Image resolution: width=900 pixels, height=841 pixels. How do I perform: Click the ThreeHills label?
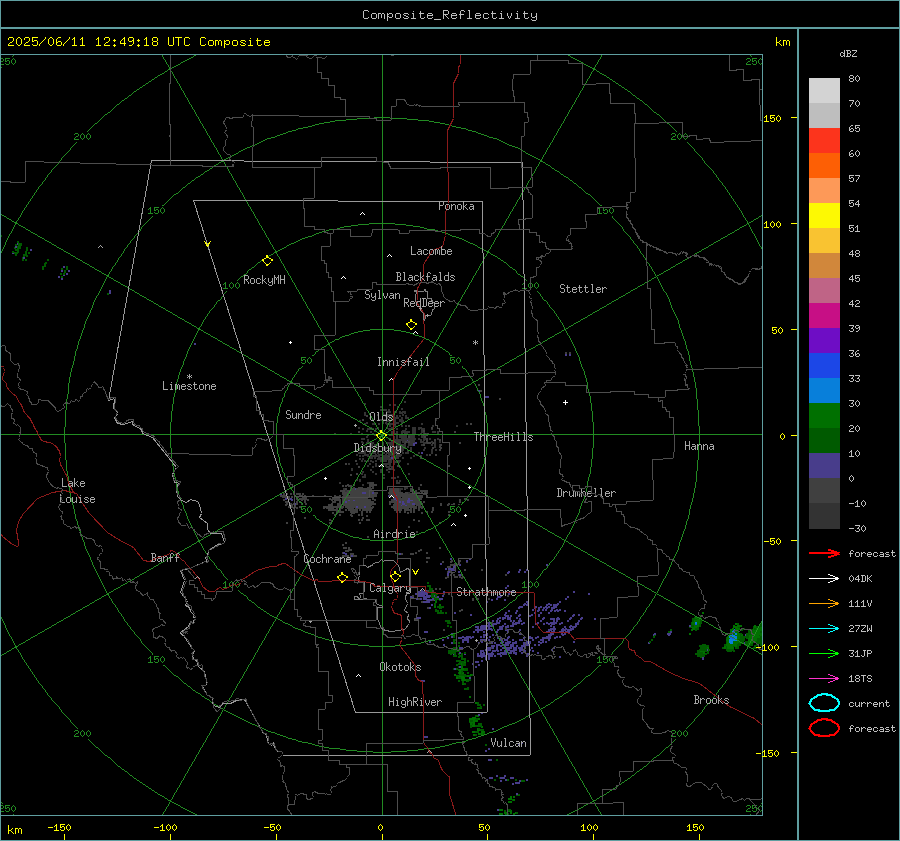point(503,437)
